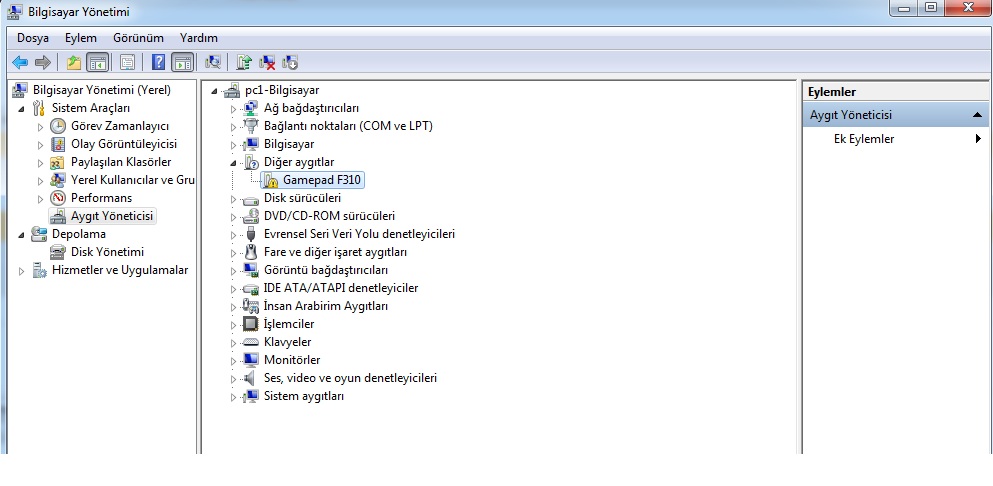Expand Görev Zamanlayıcı node
The image size is (993, 486).
[x=41, y=127]
